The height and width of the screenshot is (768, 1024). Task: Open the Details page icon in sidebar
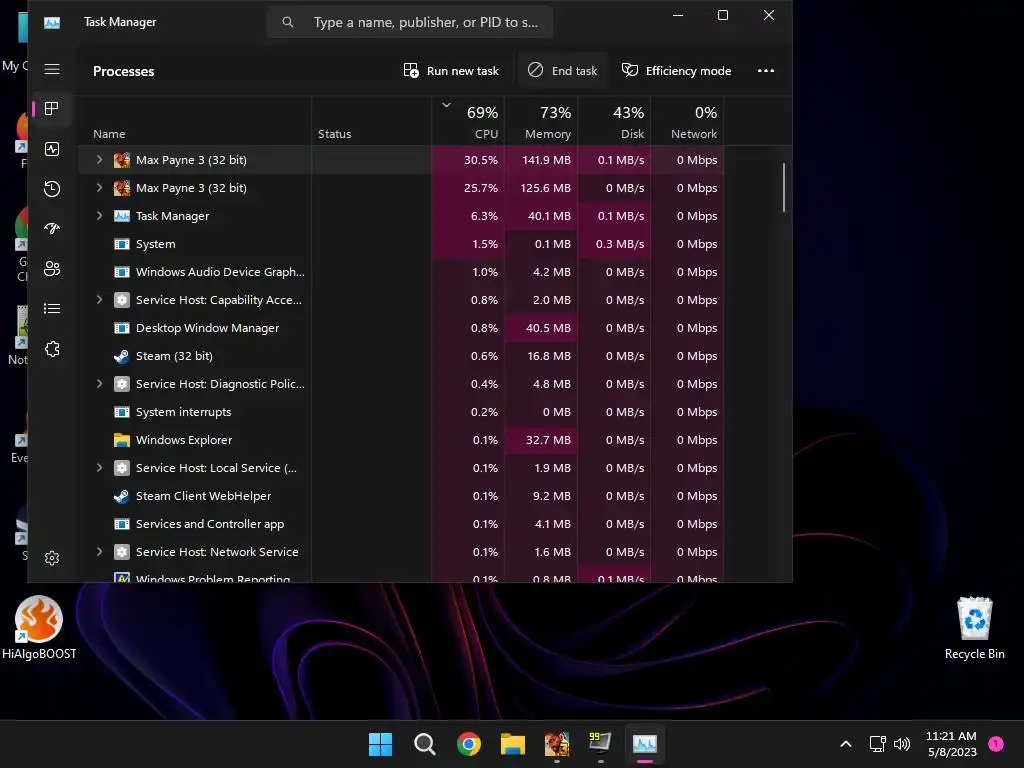52,308
